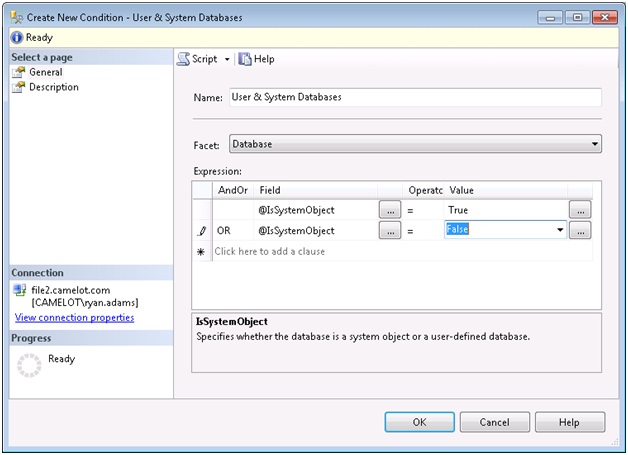Open ellipsis editor for first row field
This screenshot has width=628, height=455.
tap(390, 210)
